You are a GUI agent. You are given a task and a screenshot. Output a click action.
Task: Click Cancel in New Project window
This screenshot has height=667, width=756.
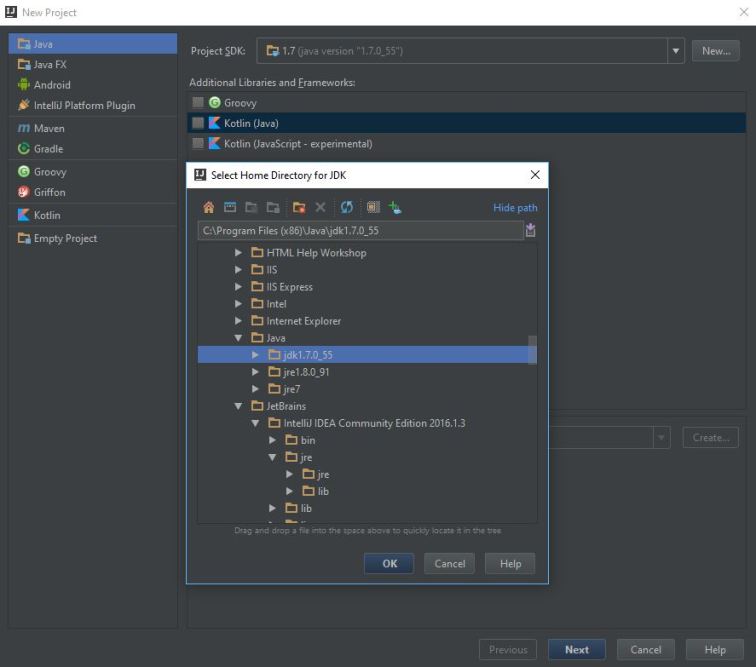(x=646, y=649)
